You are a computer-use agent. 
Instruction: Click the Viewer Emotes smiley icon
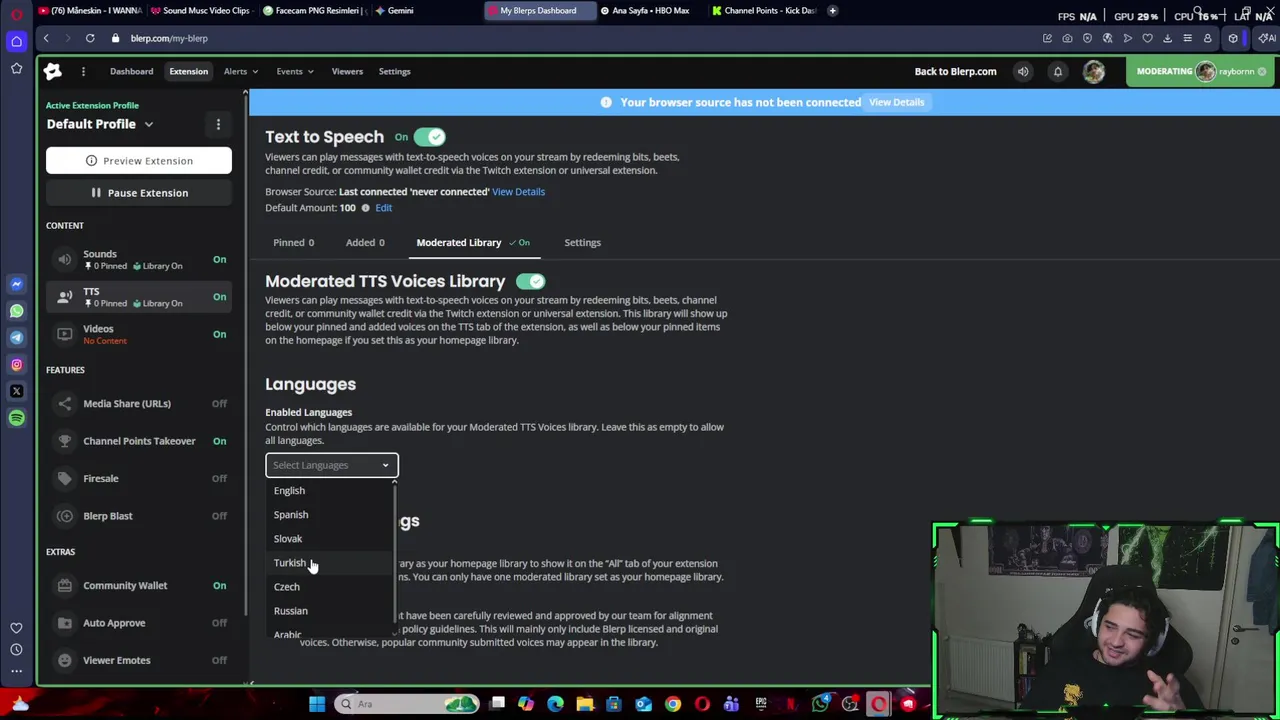(x=65, y=660)
